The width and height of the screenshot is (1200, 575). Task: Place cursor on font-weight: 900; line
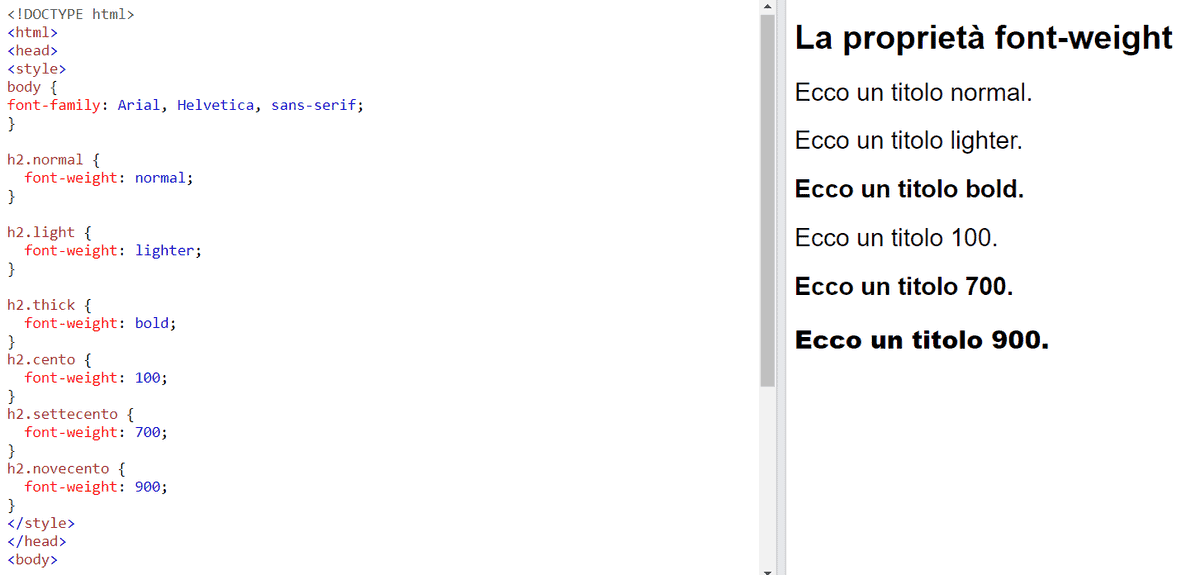click(x=96, y=487)
